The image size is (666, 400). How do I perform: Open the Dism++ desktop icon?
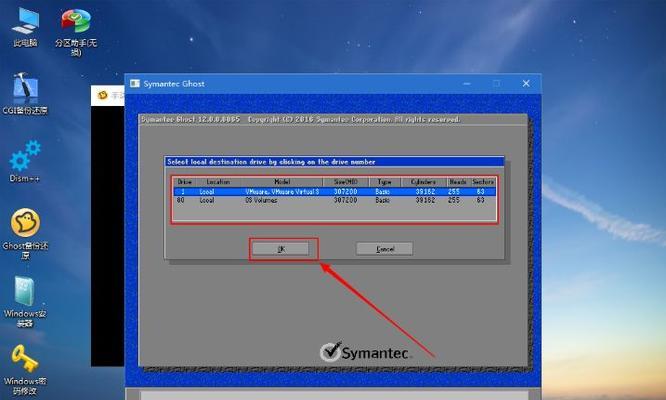(x=25, y=161)
